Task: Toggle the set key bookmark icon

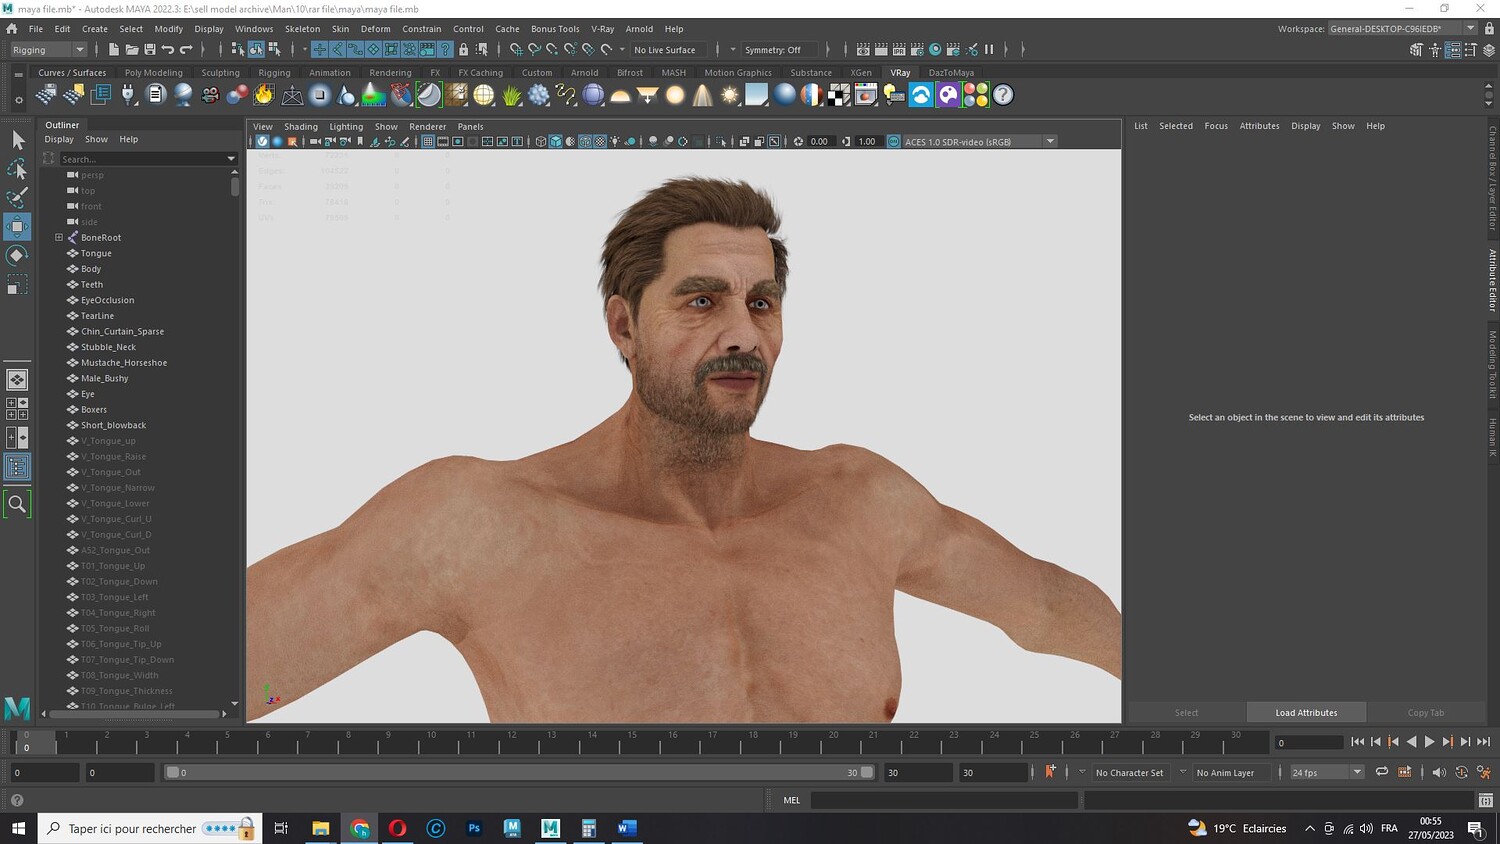Action: pos(1050,772)
